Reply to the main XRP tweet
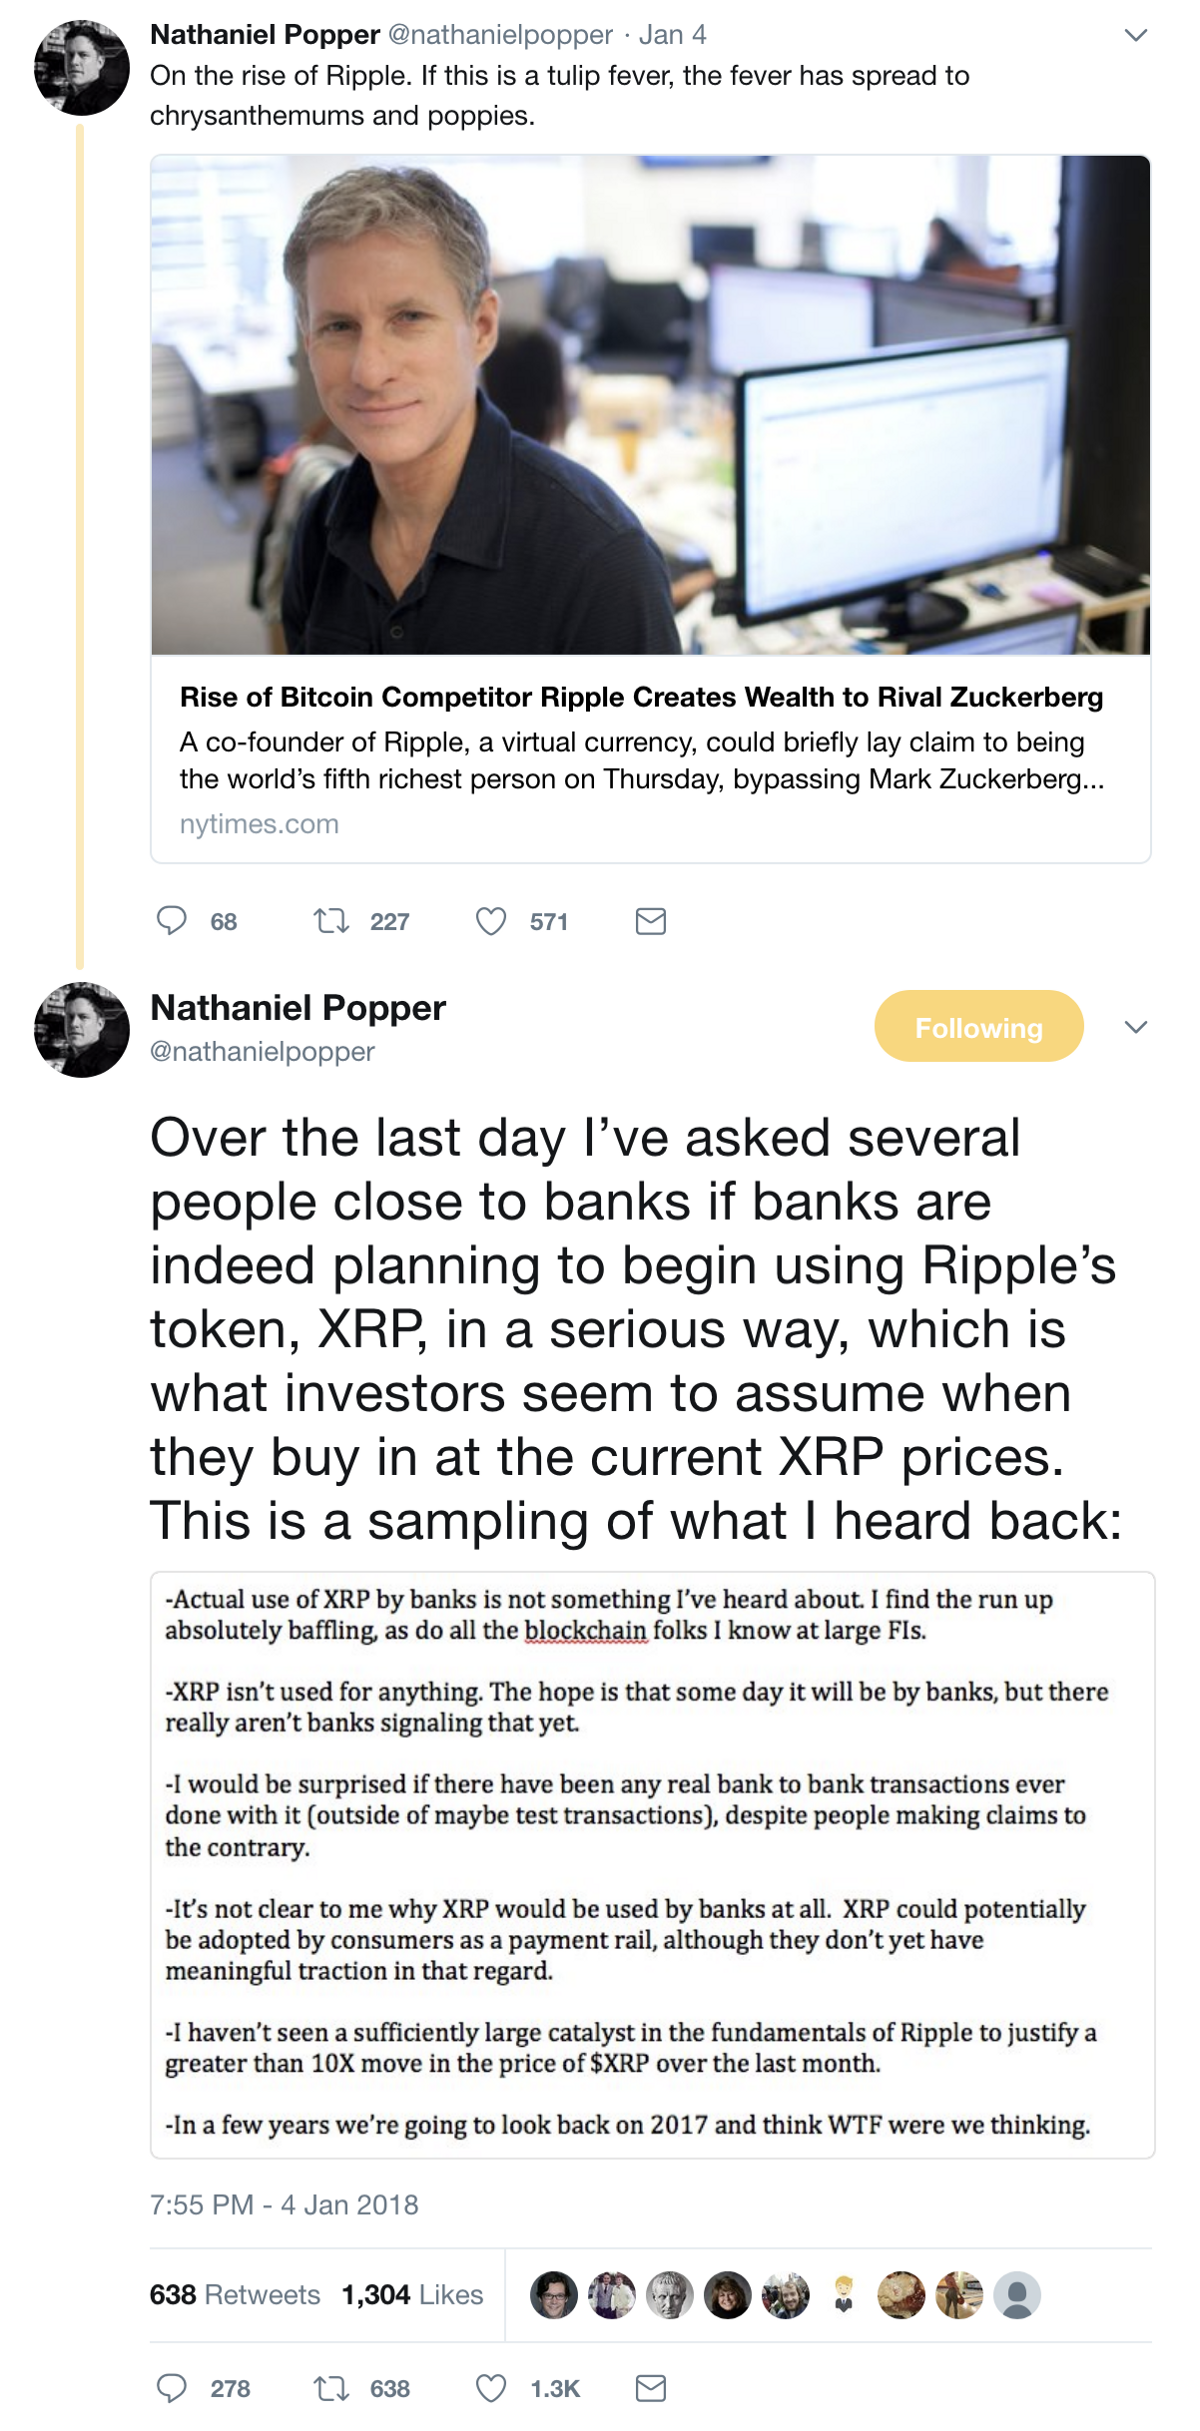This screenshot has height=2431, width=1200. (172, 2388)
